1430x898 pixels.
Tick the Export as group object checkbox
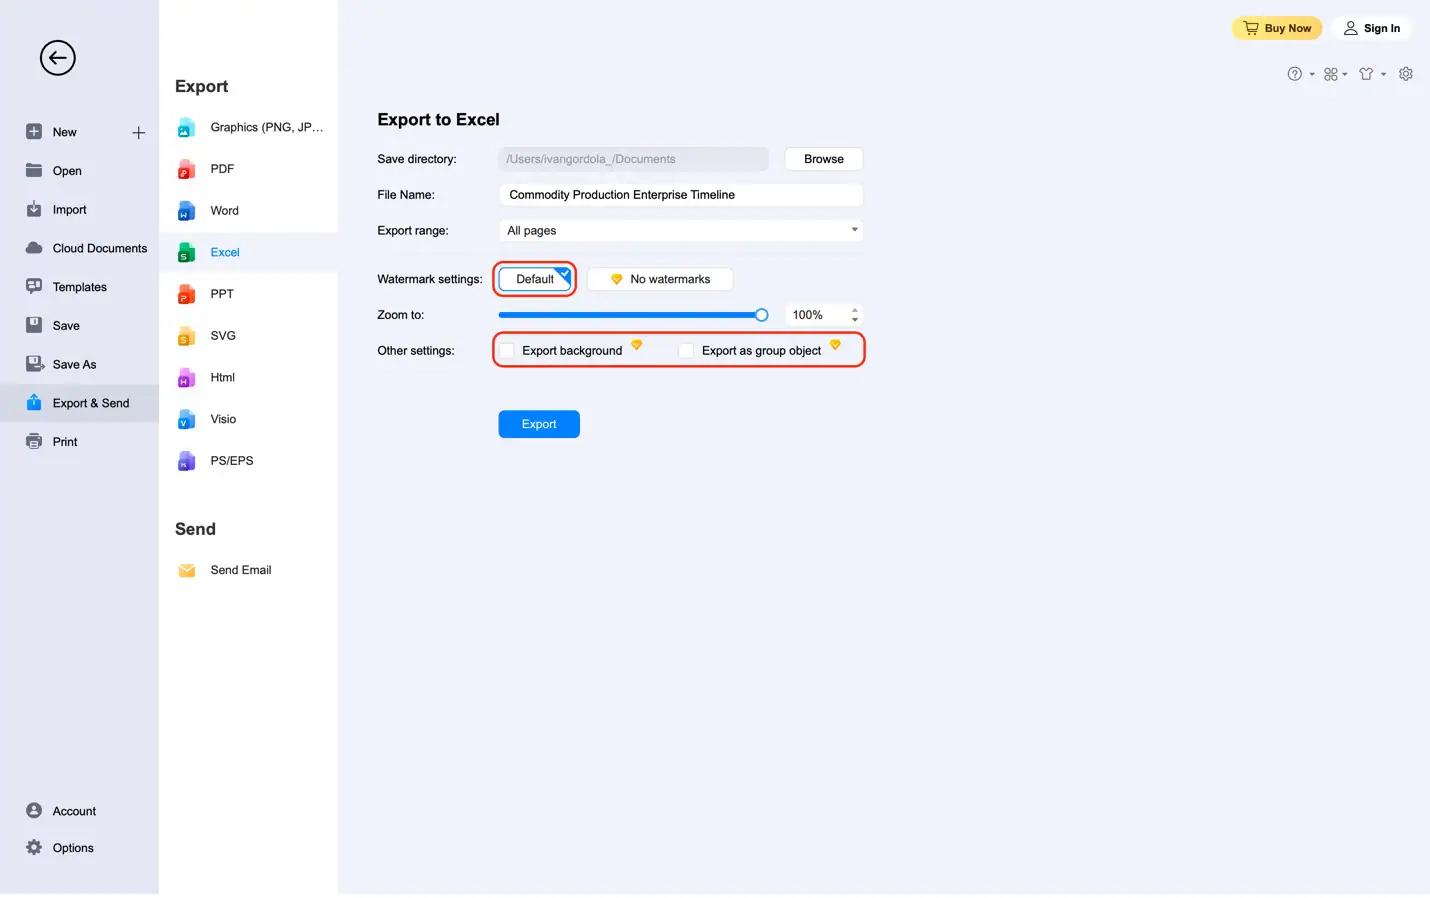pos(686,351)
